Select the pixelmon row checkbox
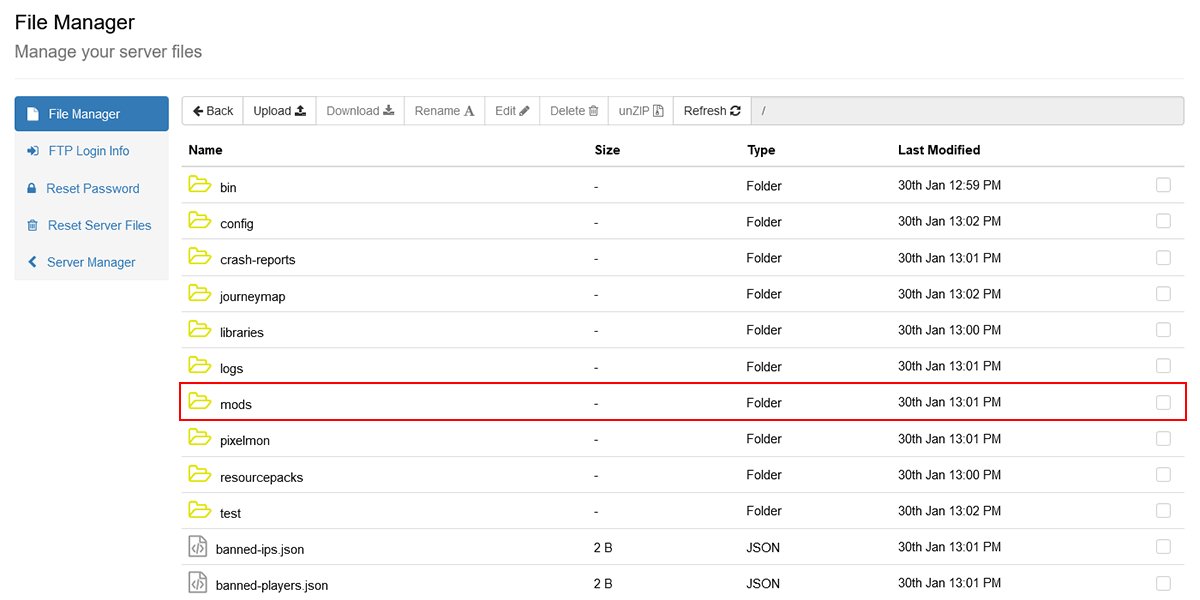1200x600 pixels. [1163, 438]
